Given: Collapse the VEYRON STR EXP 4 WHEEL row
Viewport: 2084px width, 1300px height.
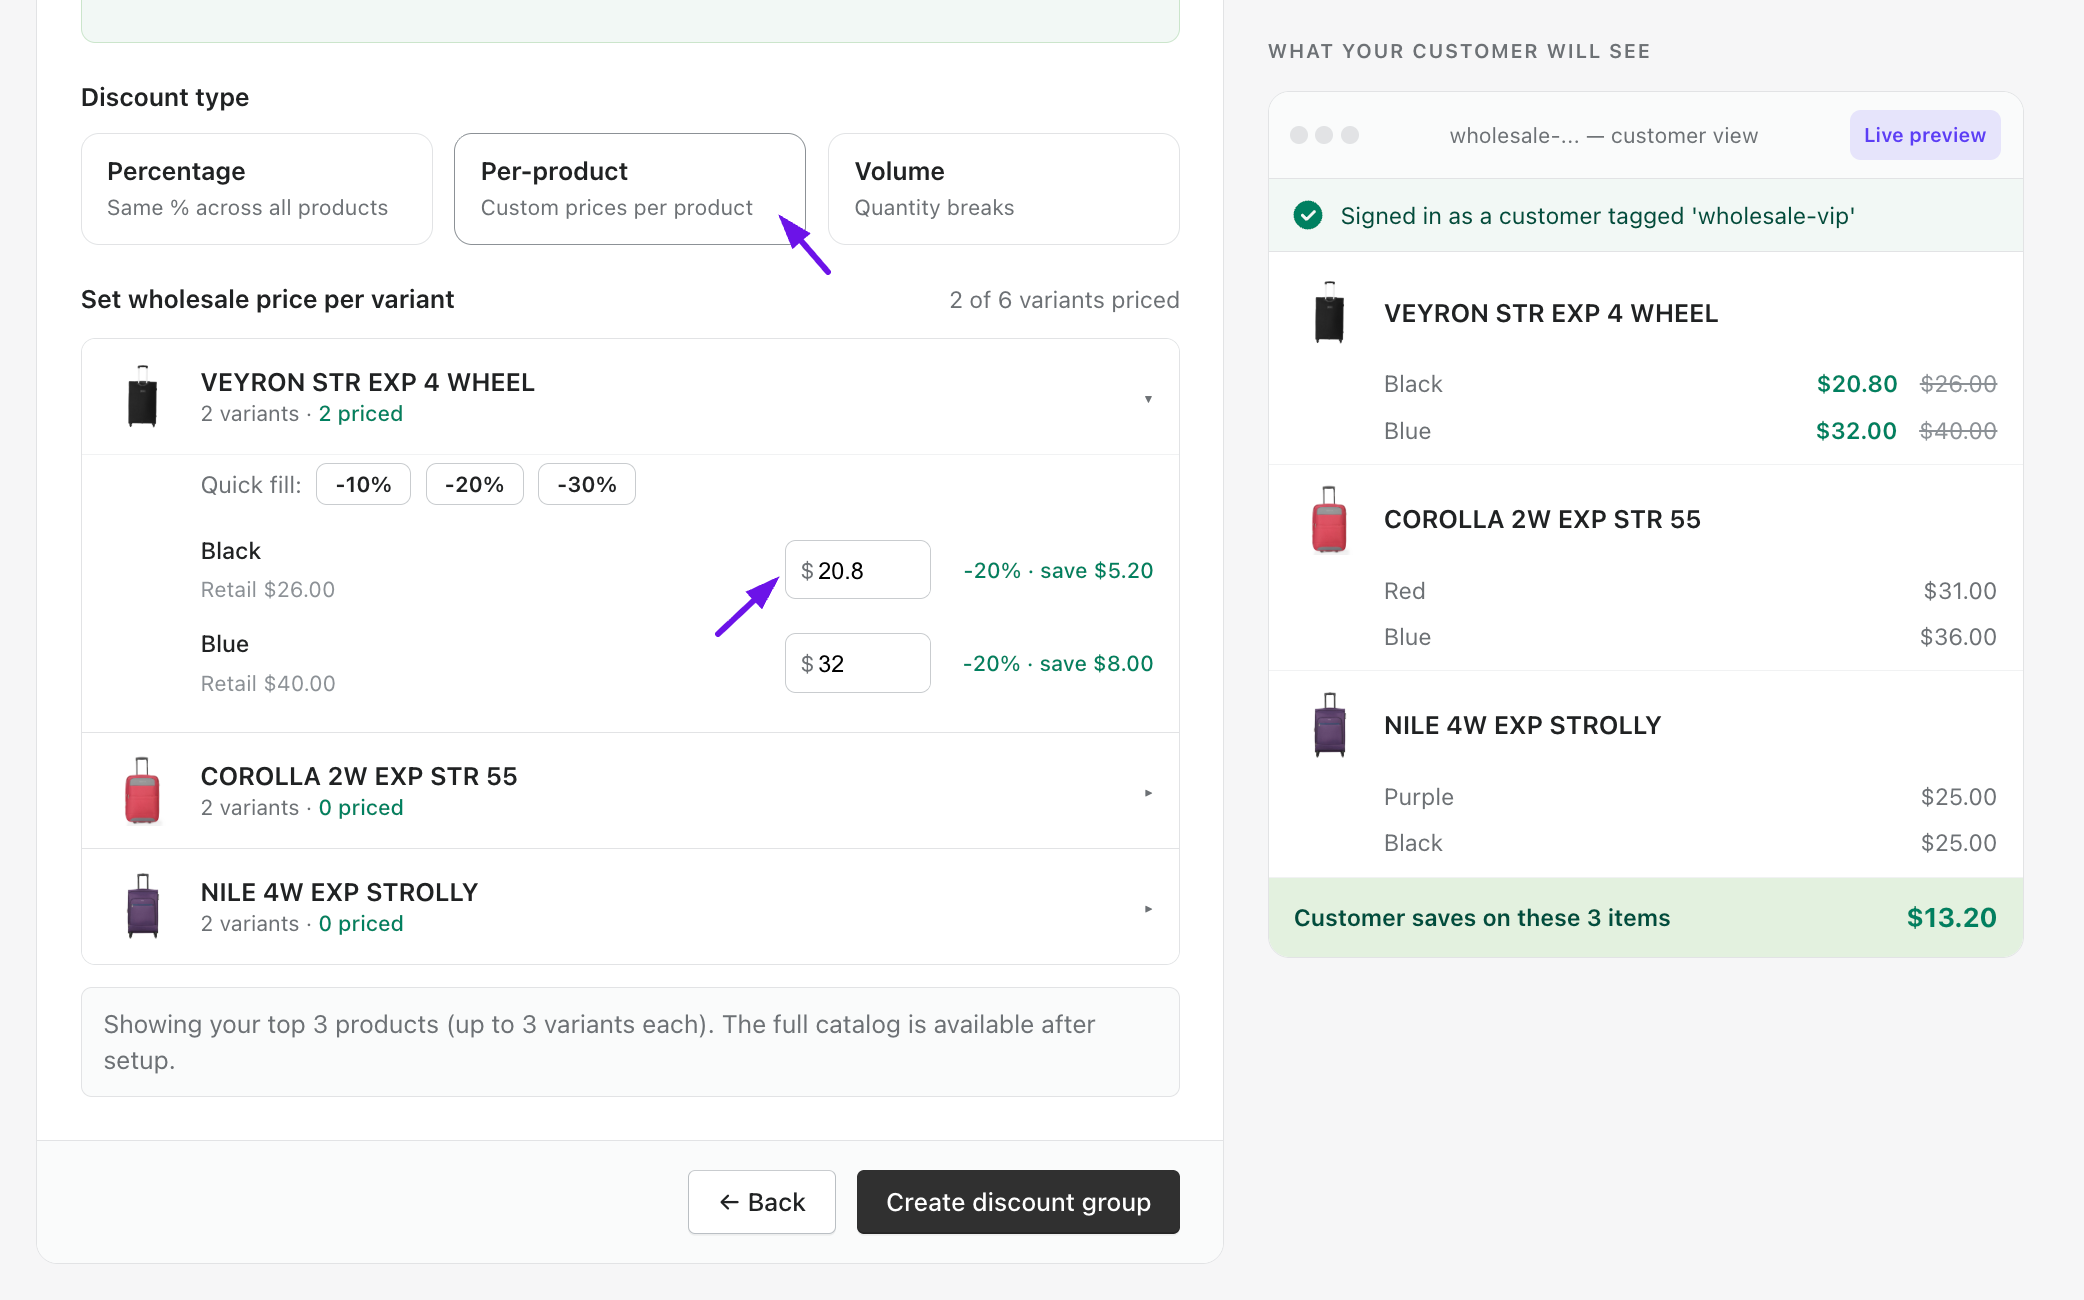Looking at the screenshot, I should [x=630, y=397].
